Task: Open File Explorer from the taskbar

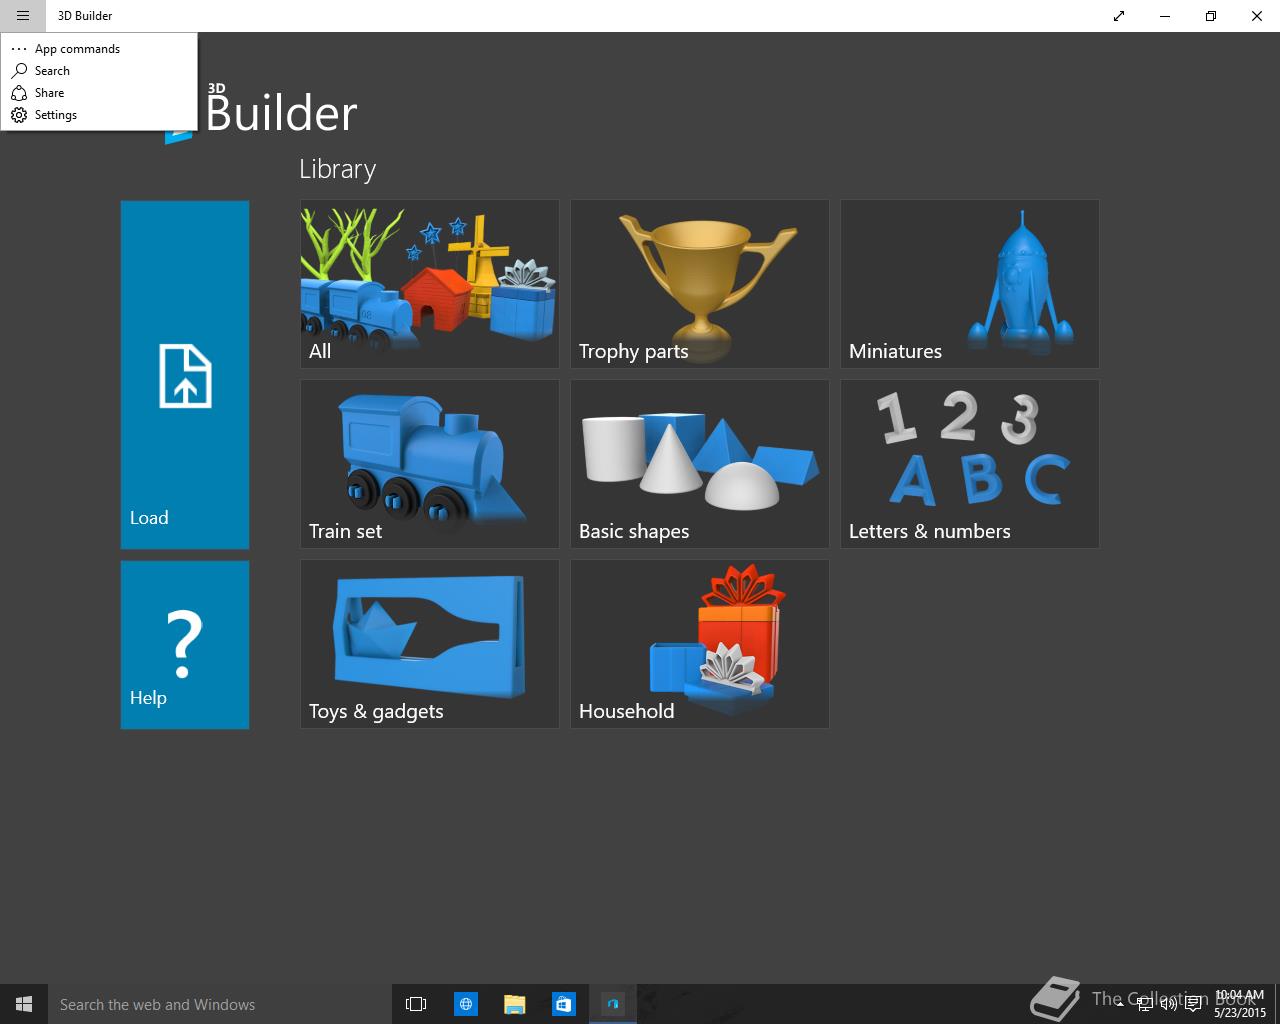Action: (x=514, y=1004)
